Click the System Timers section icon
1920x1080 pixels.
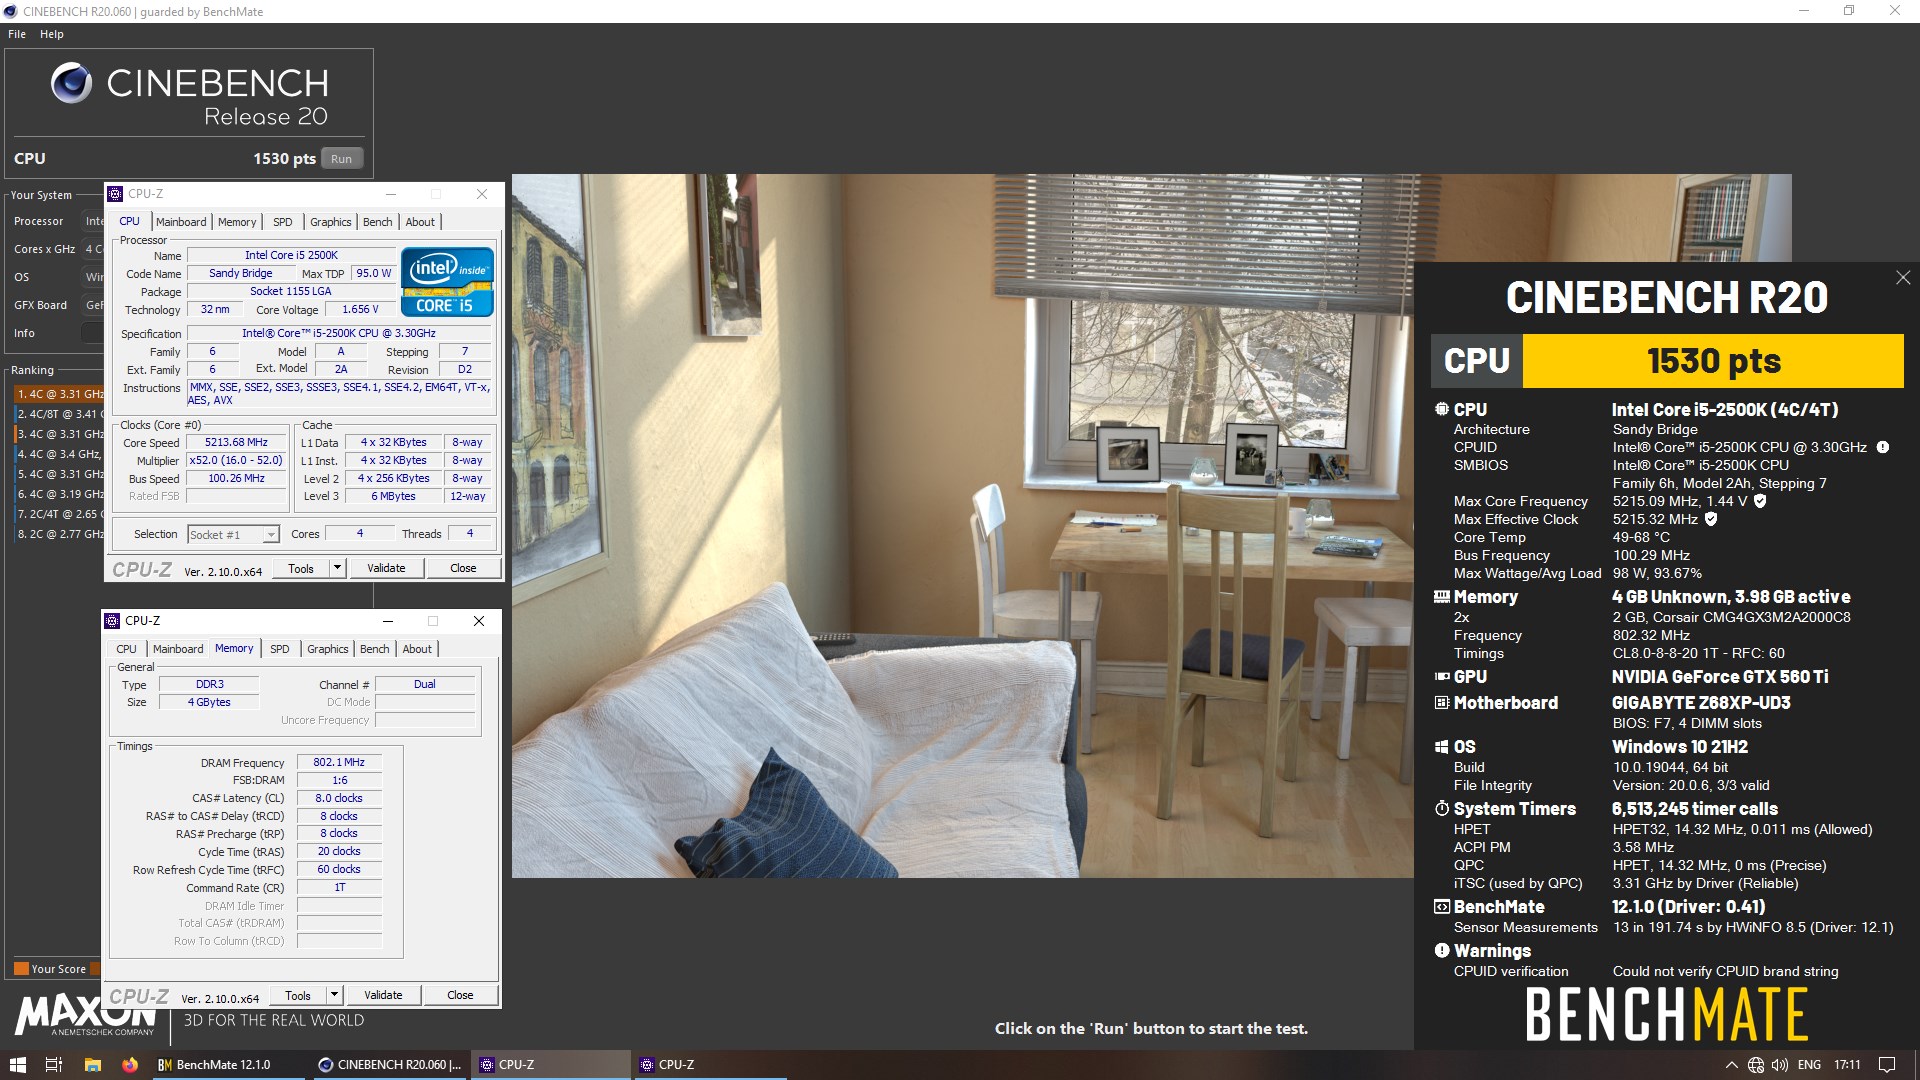click(x=1441, y=809)
